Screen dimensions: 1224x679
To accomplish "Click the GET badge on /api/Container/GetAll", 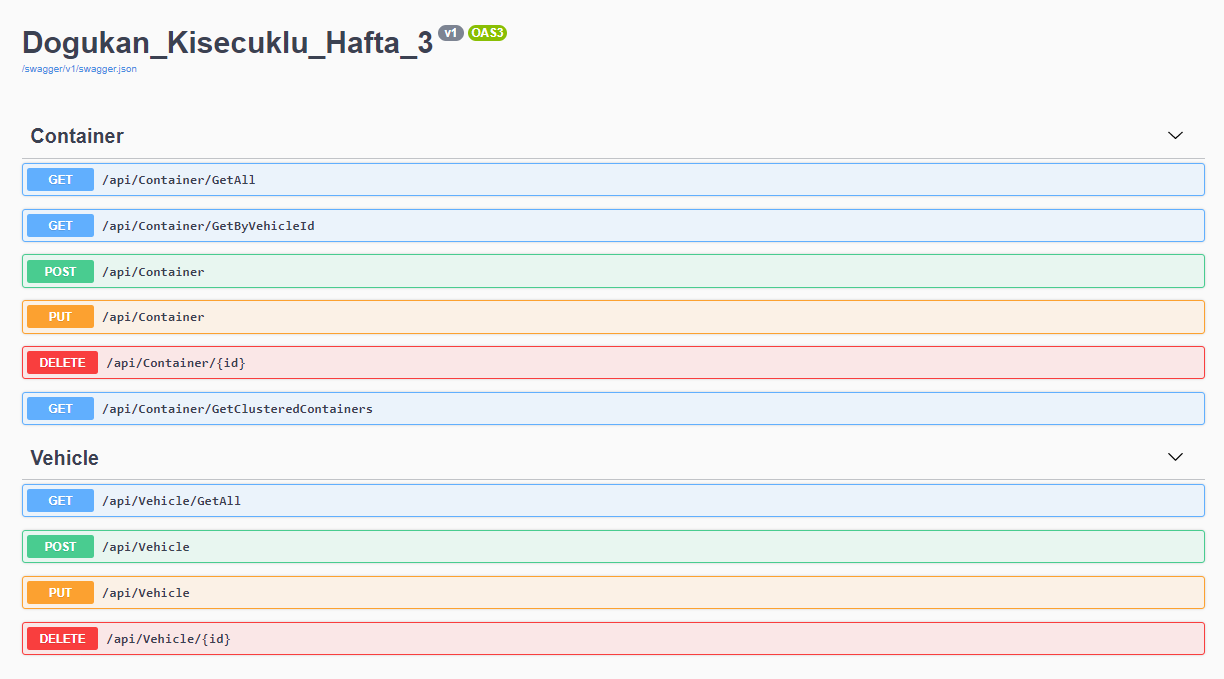I will pyautogui.click(x=60, y=179).
